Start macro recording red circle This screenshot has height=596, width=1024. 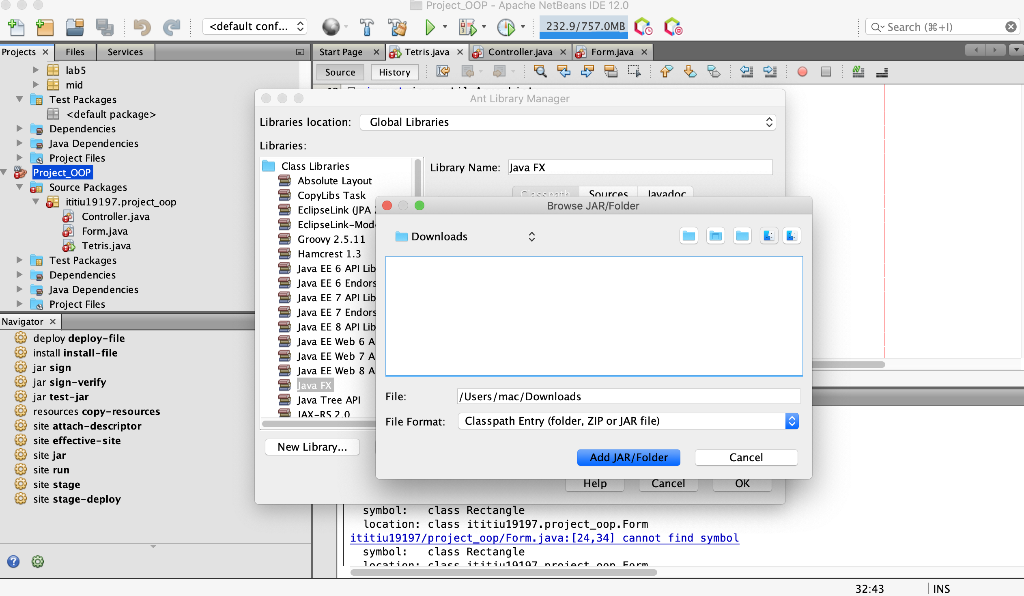[803, 72]
